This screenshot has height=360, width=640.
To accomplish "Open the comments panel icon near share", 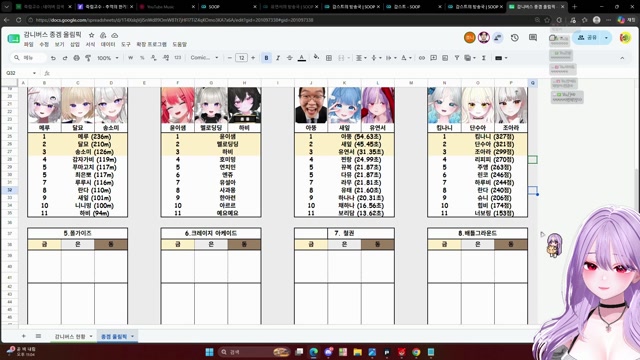I will [533, 38].
